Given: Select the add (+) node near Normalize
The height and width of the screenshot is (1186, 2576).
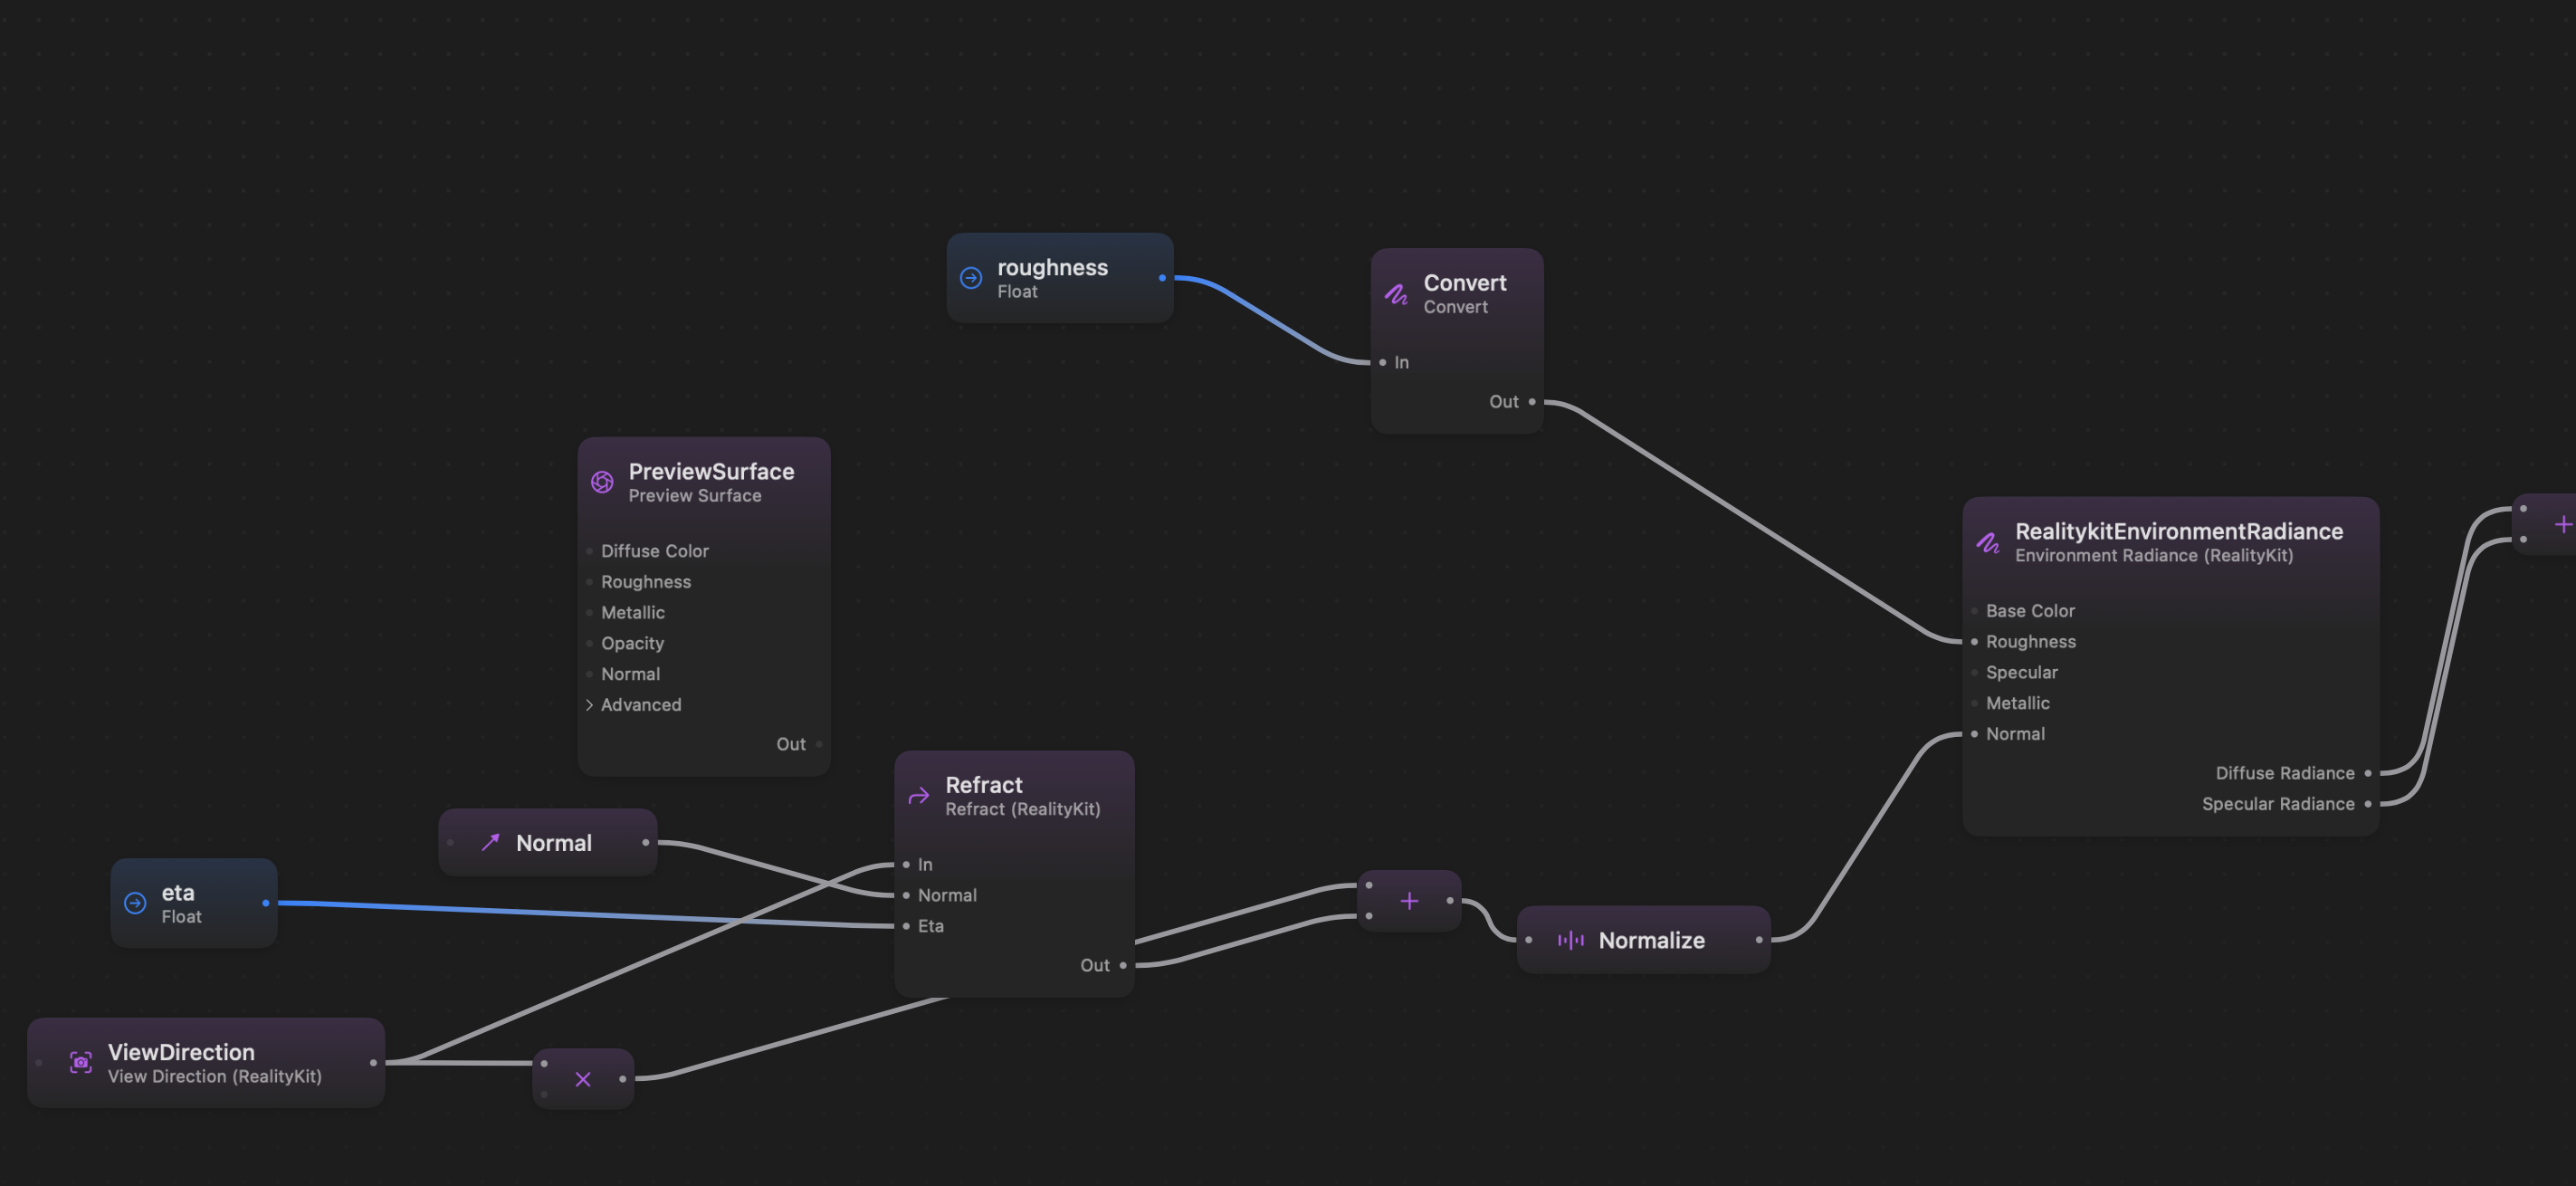Looking at the screenshot, I should (1409, 900).
